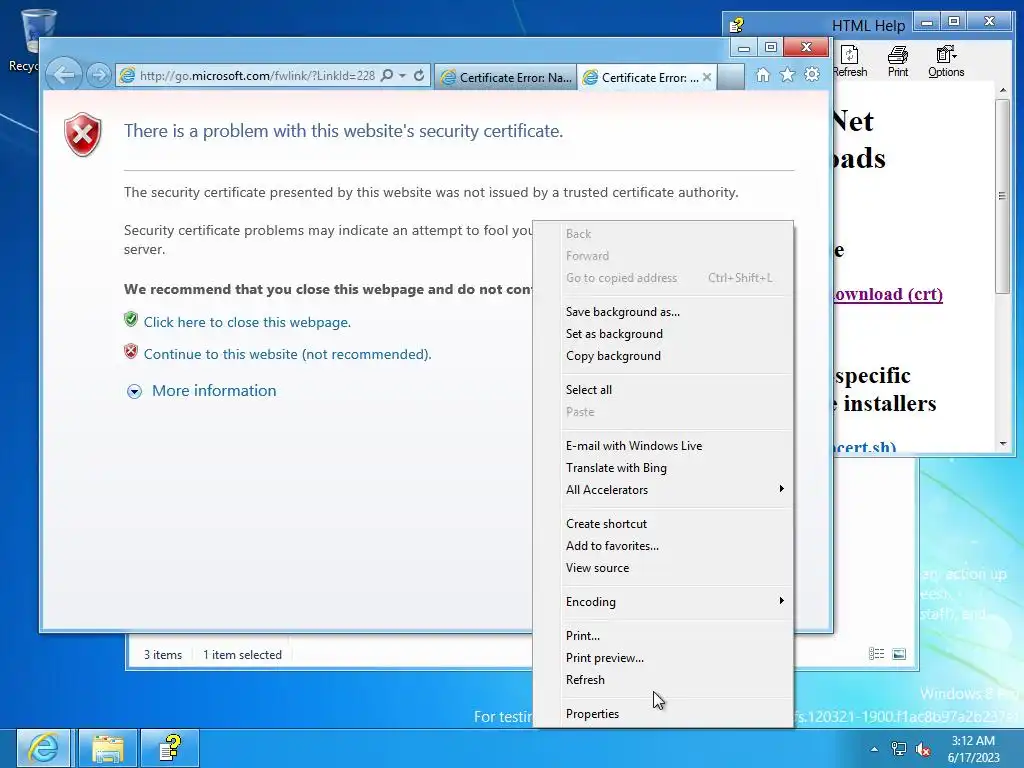Click the HTML Help title bar icon
Screen dimensions: 1024x768
pyautogui.click(x=737, y=25)
